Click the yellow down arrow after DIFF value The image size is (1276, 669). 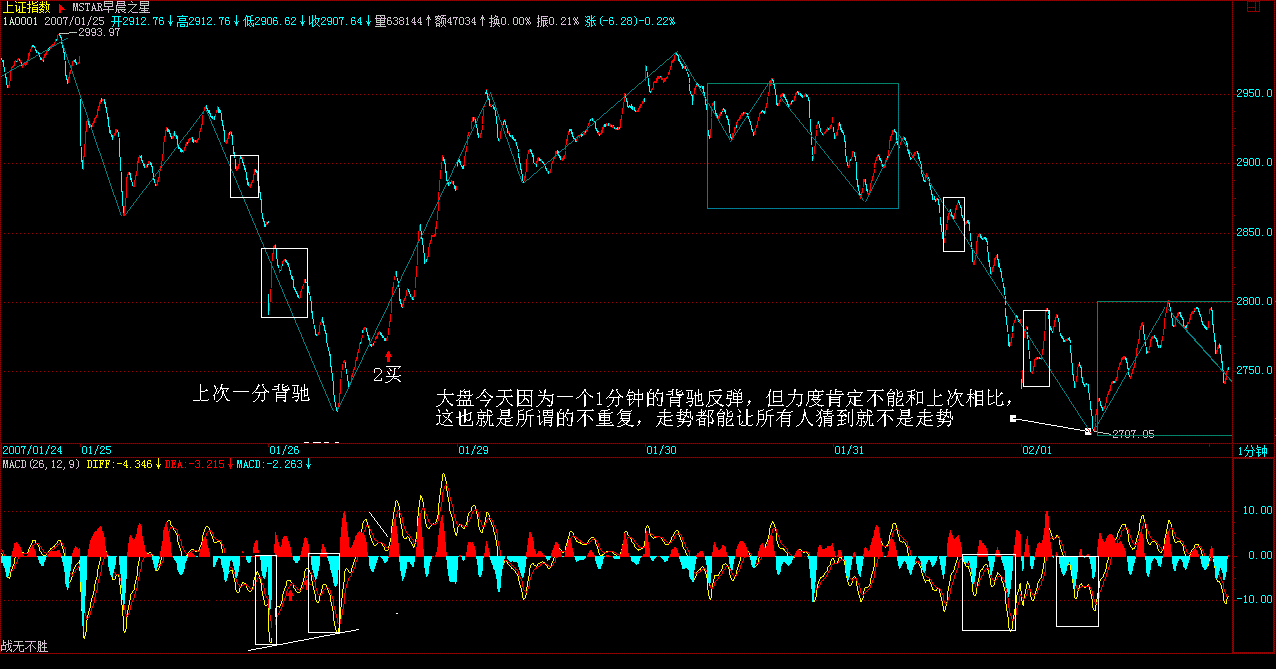click(x=159, y=464)
